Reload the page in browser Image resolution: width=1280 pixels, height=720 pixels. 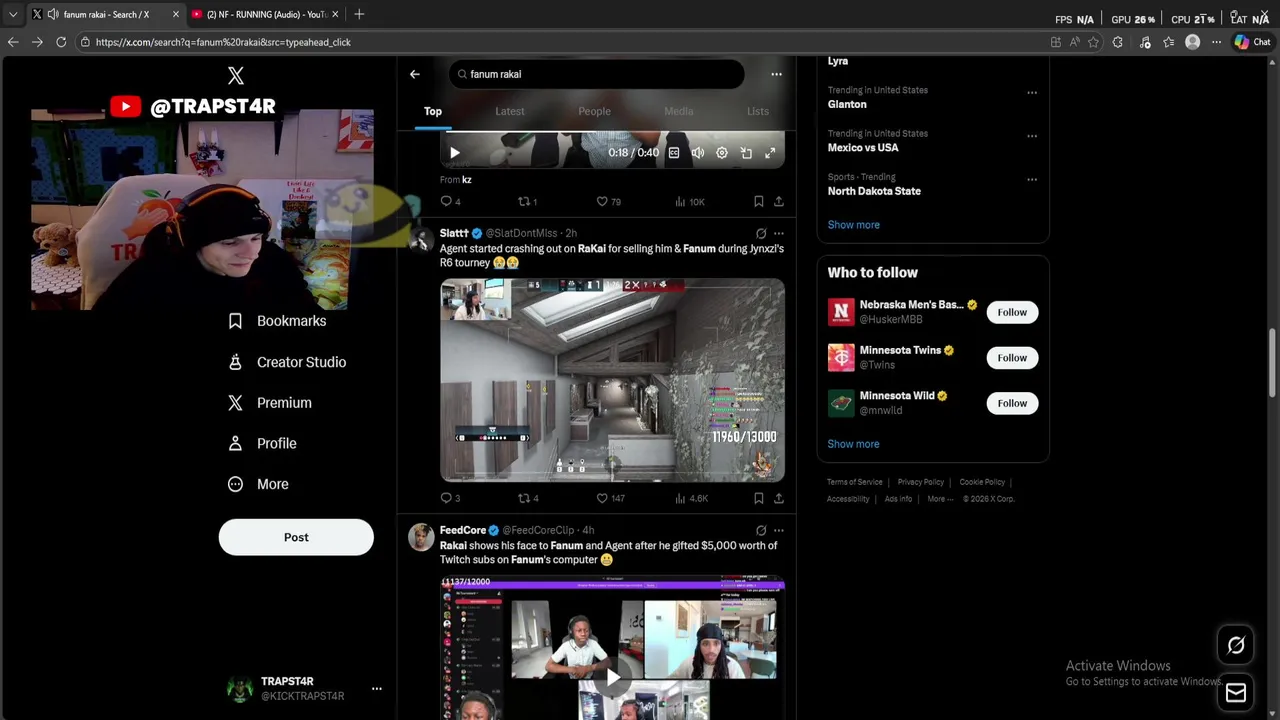[61, 42]
